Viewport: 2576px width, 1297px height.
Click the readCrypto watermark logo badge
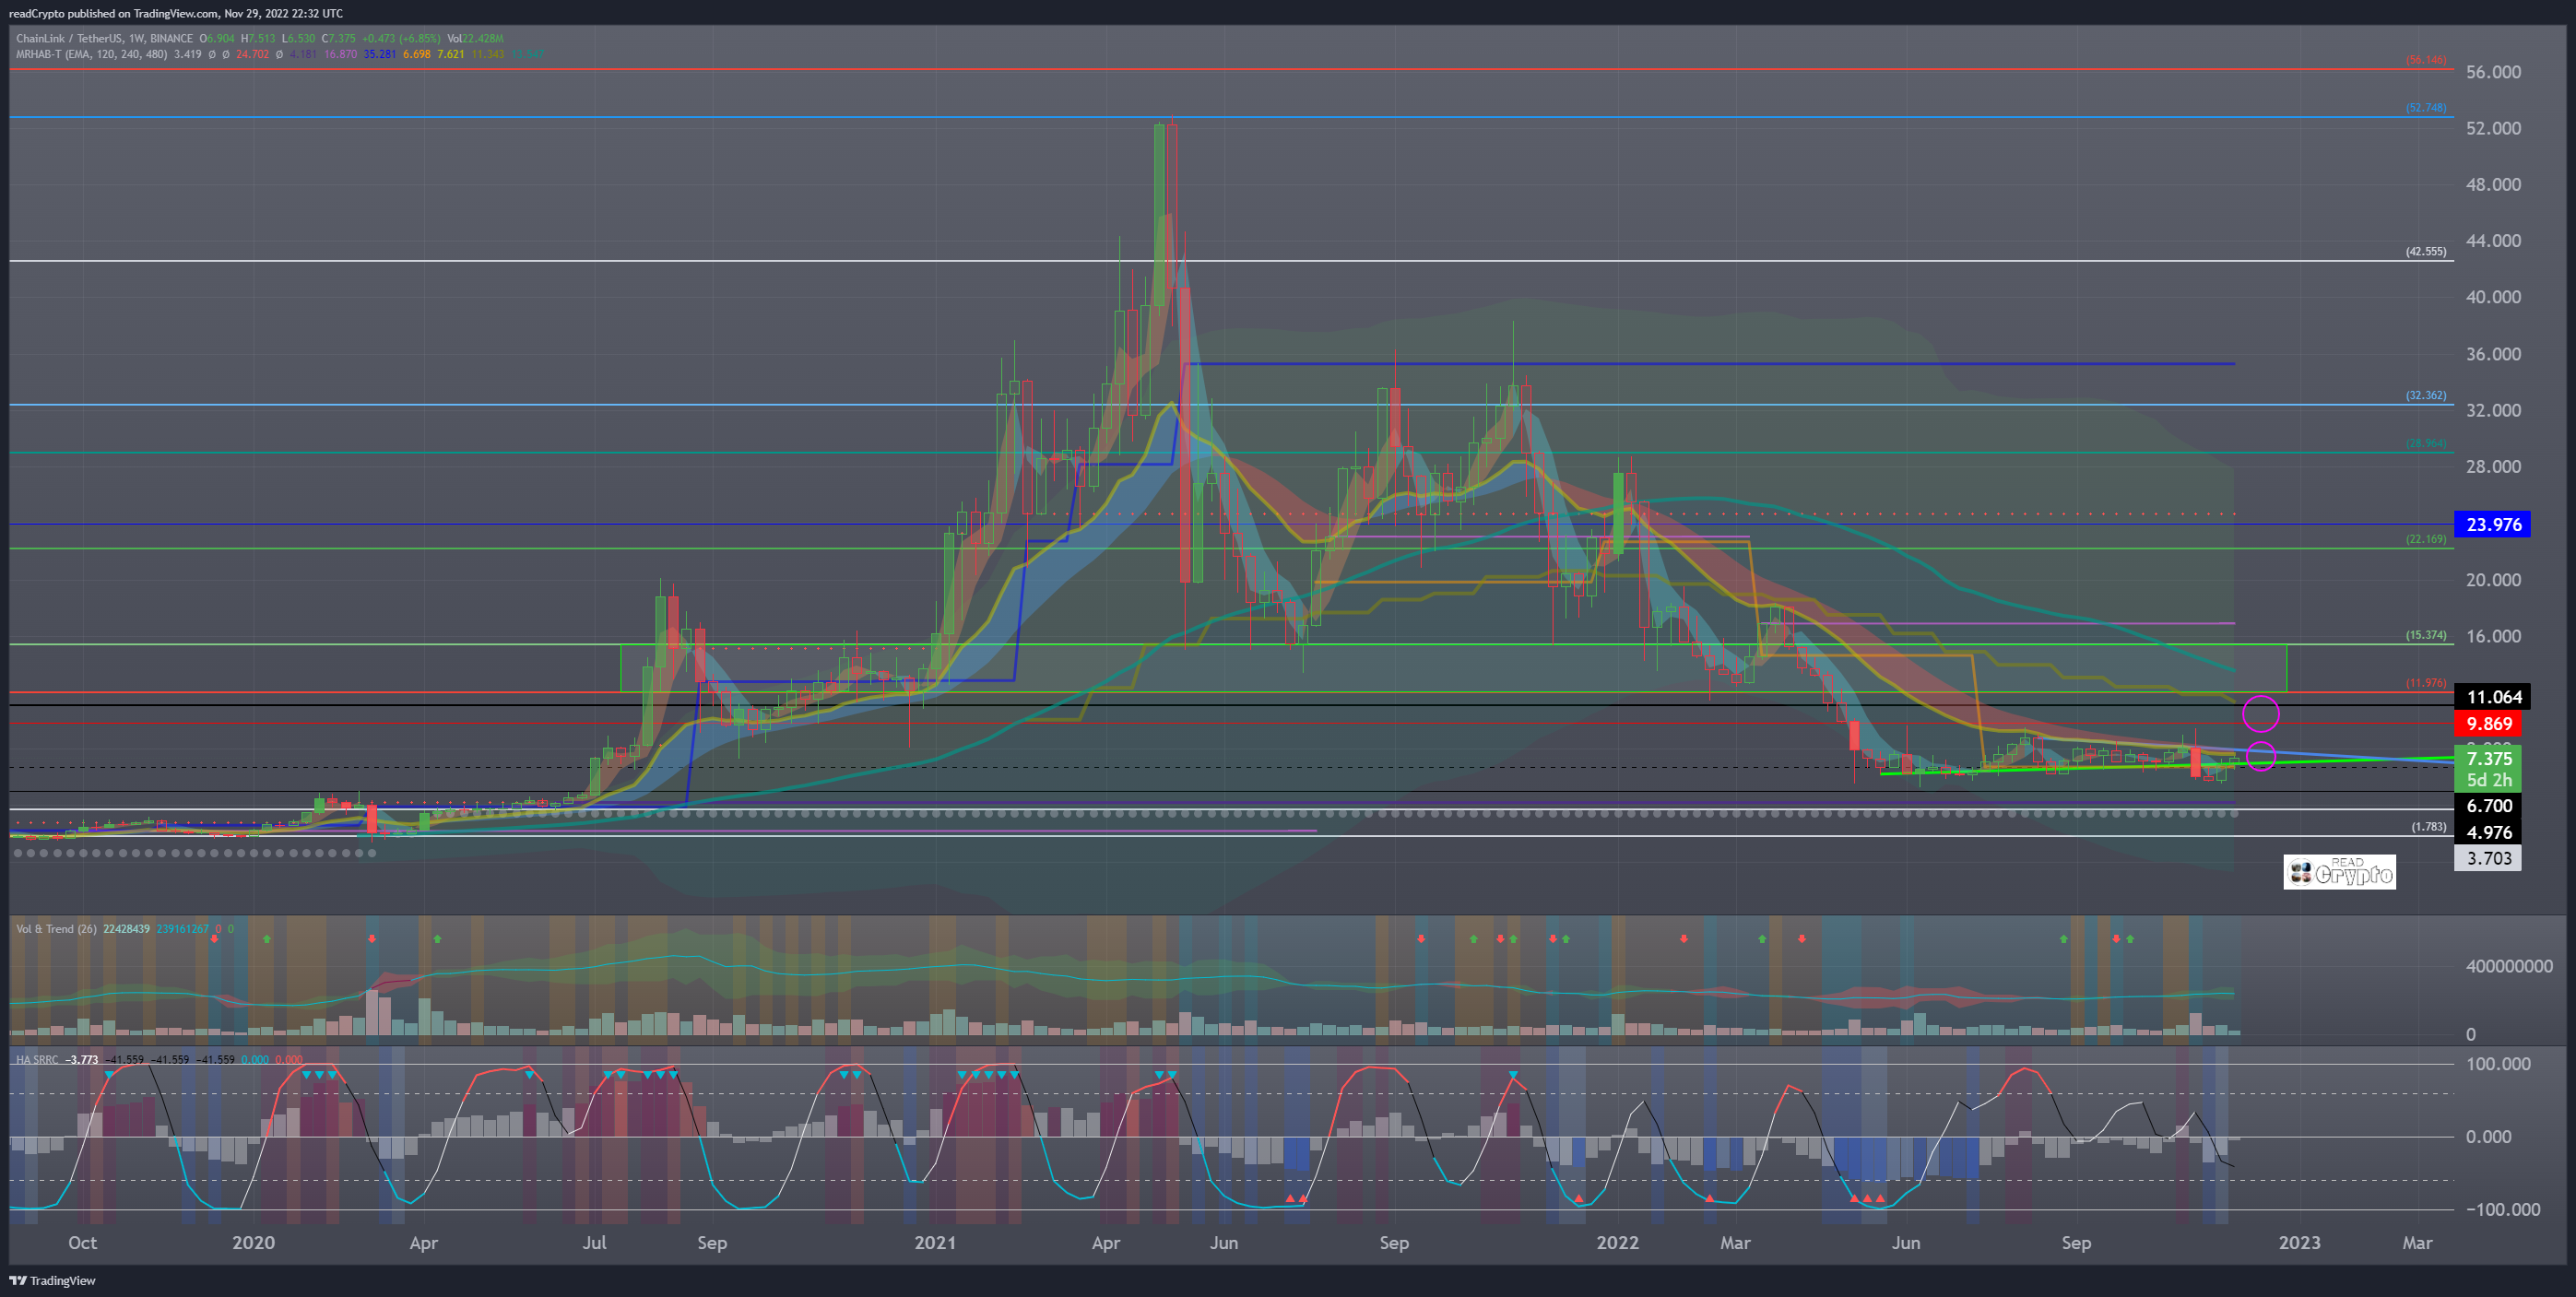coord(2339,871)
